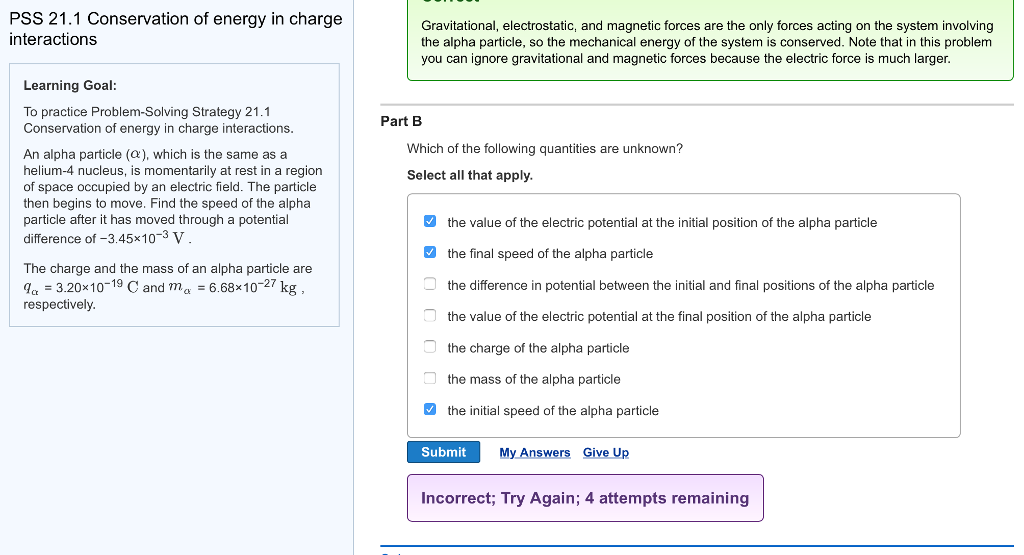
Task: Click the alpha particle charge value 3.20×10⁻¹⁹ C
Action: (88, 288)
